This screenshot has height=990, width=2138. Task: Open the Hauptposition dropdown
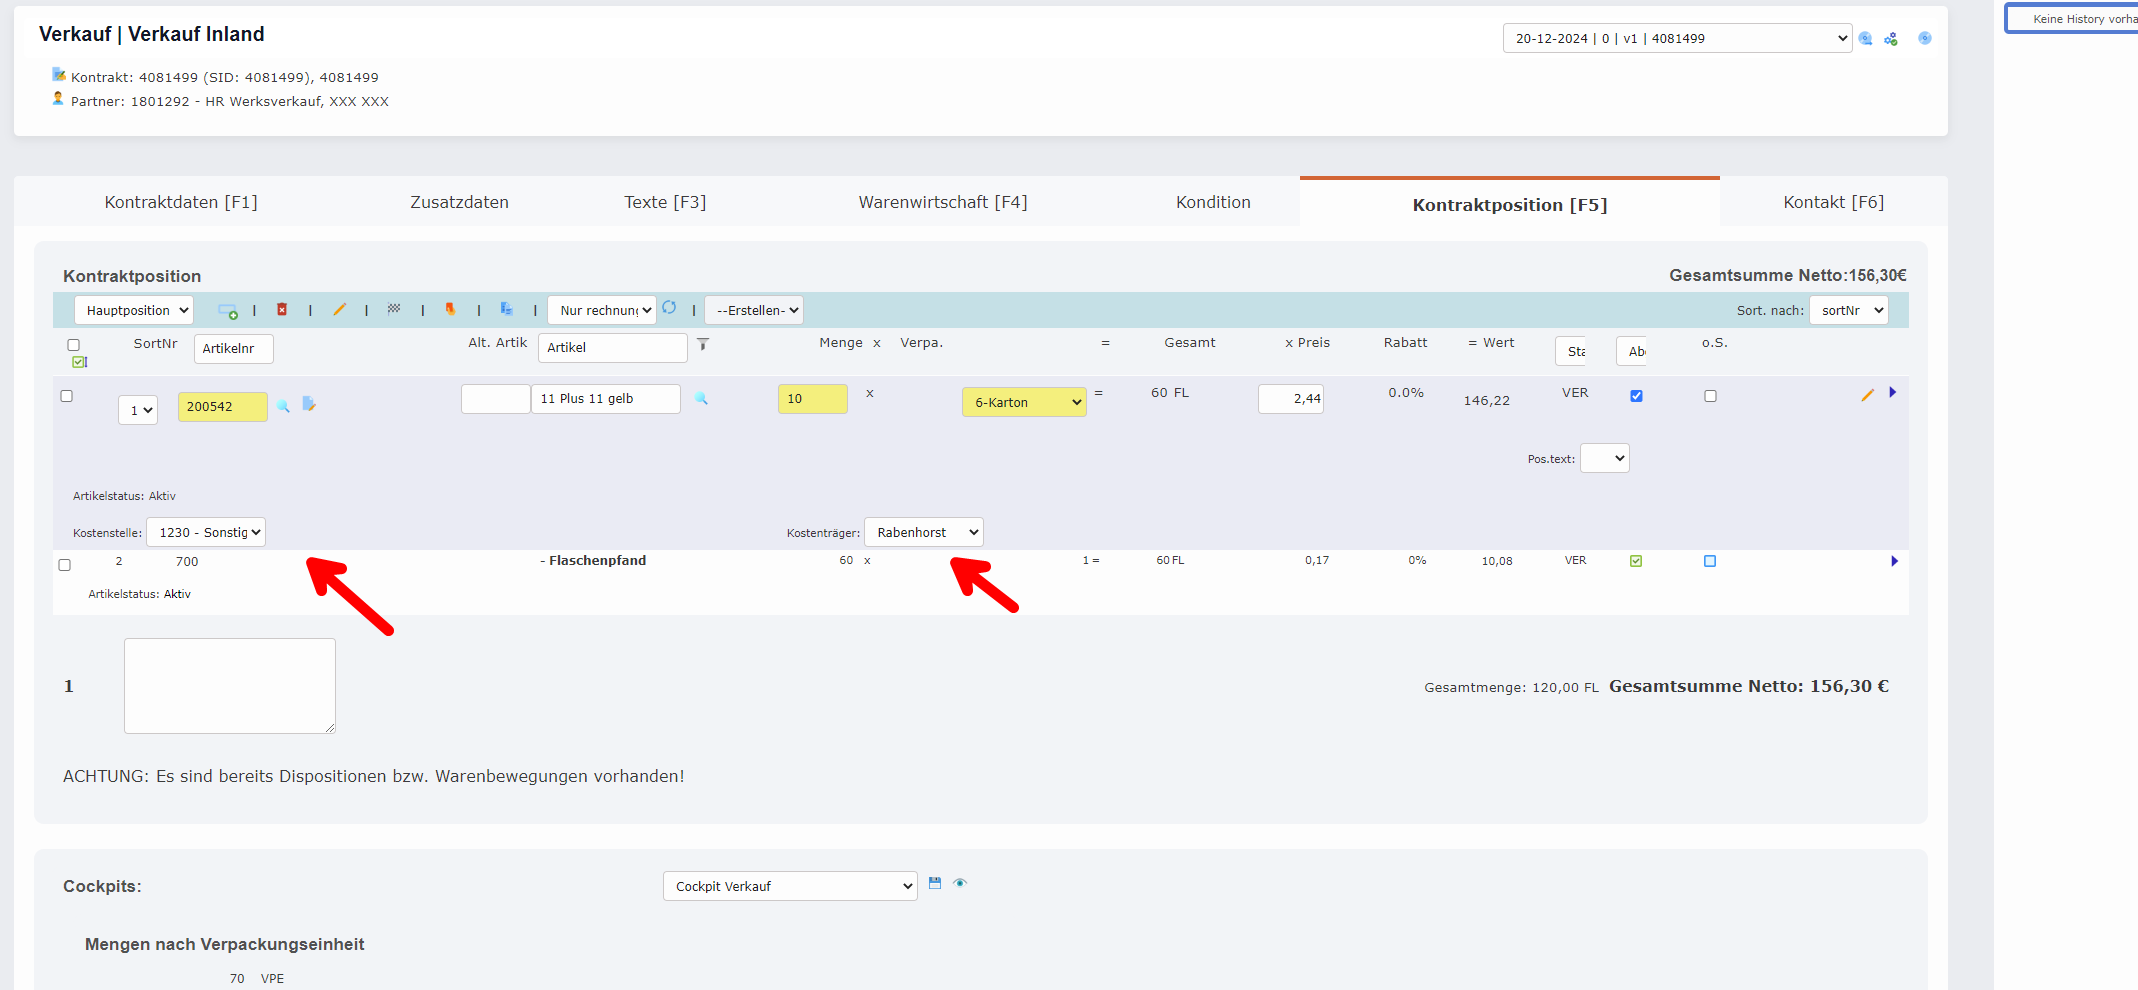coord(134,311)
